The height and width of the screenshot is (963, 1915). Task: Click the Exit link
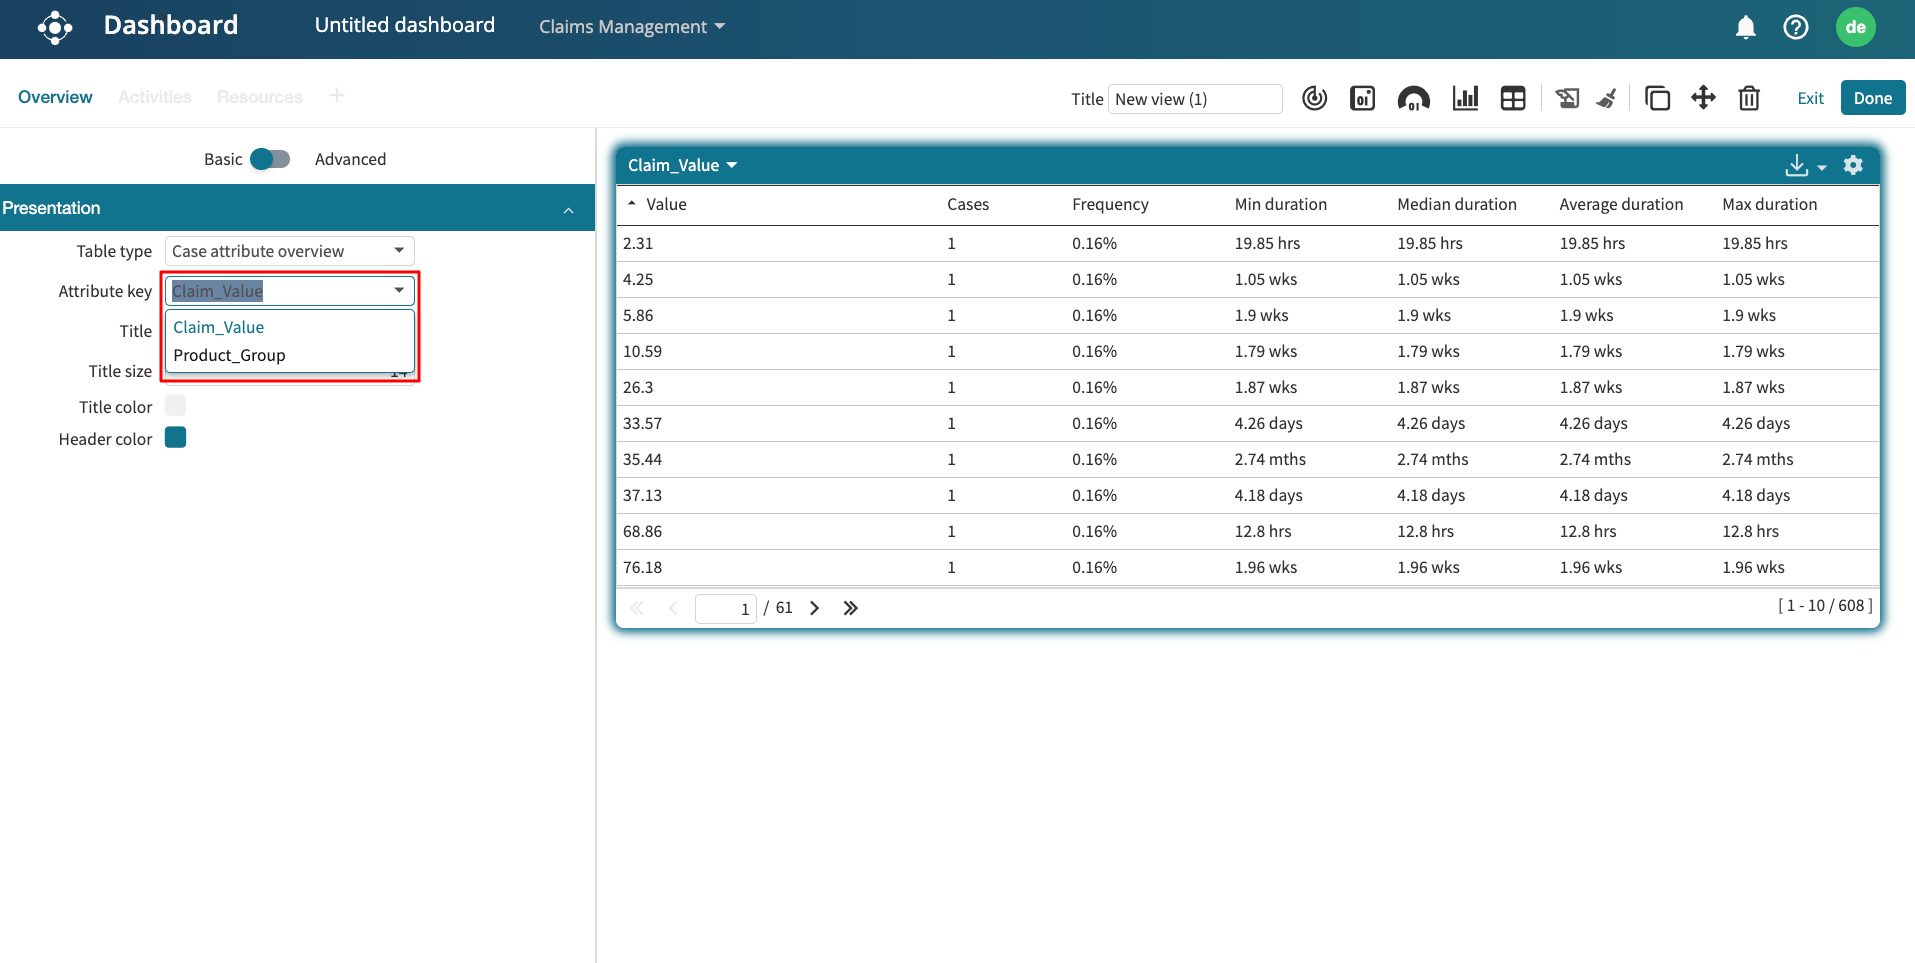click(1810, 98)
